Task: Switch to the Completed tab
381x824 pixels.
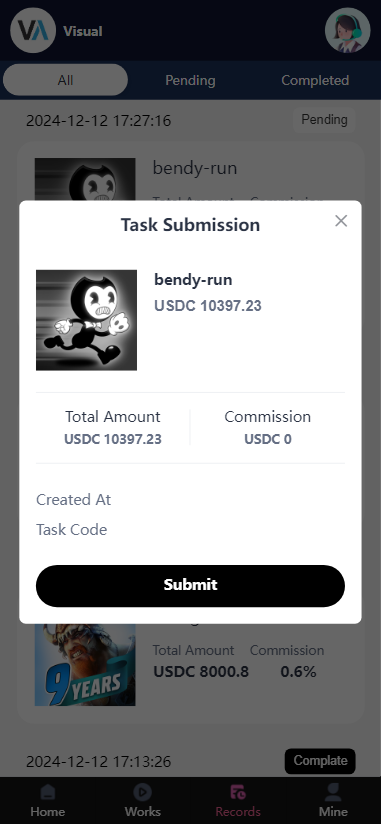Action: point(315,80)
